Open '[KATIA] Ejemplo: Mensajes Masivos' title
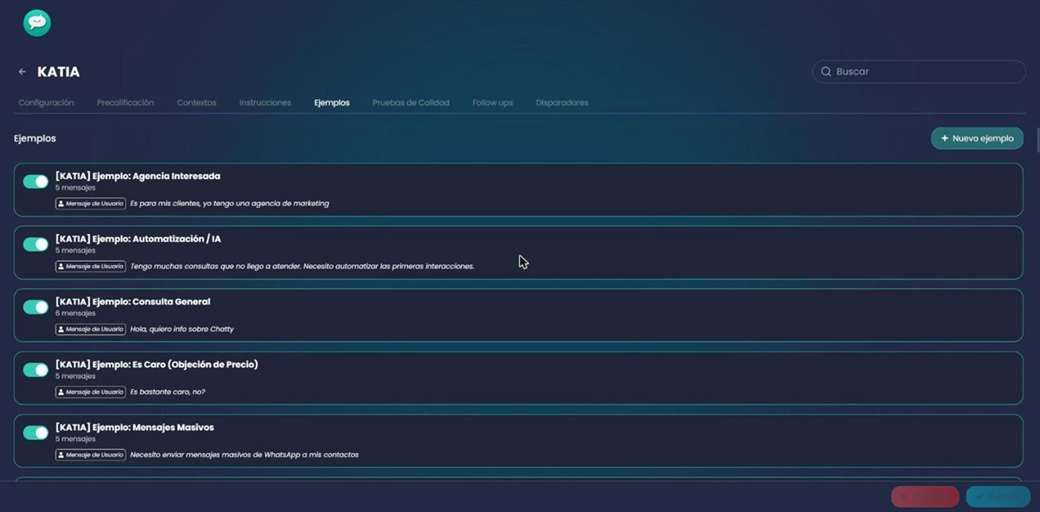The width and height of the screenshot is (1040, 512). coord(135,428)
